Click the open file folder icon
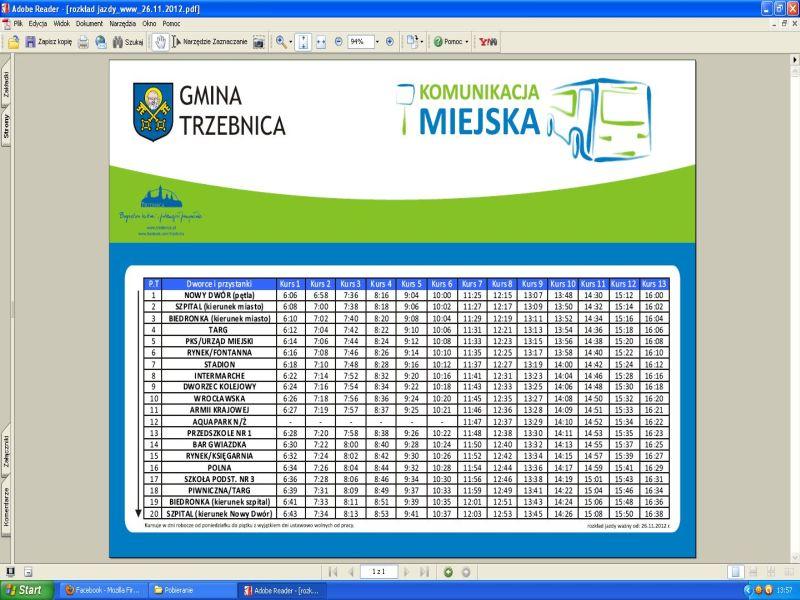 tap(14, 42)
